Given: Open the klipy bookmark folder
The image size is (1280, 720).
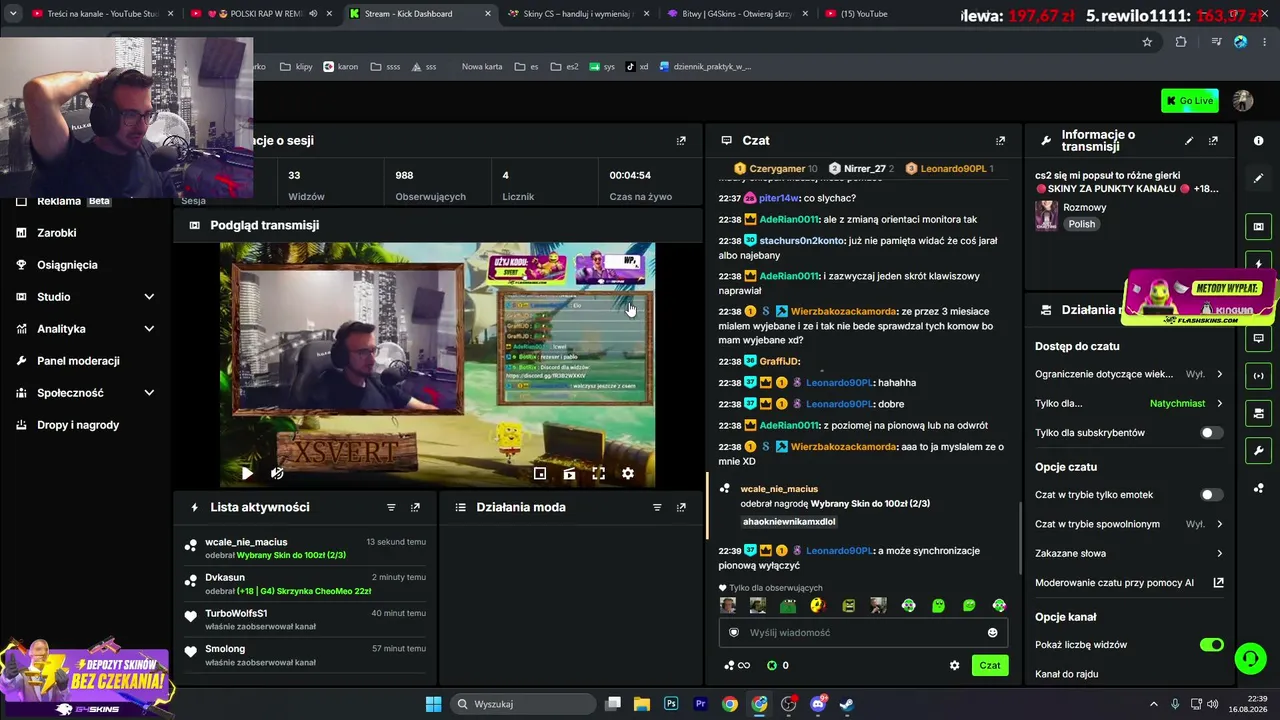Looking at the screenshot, I should click(296, 67).
